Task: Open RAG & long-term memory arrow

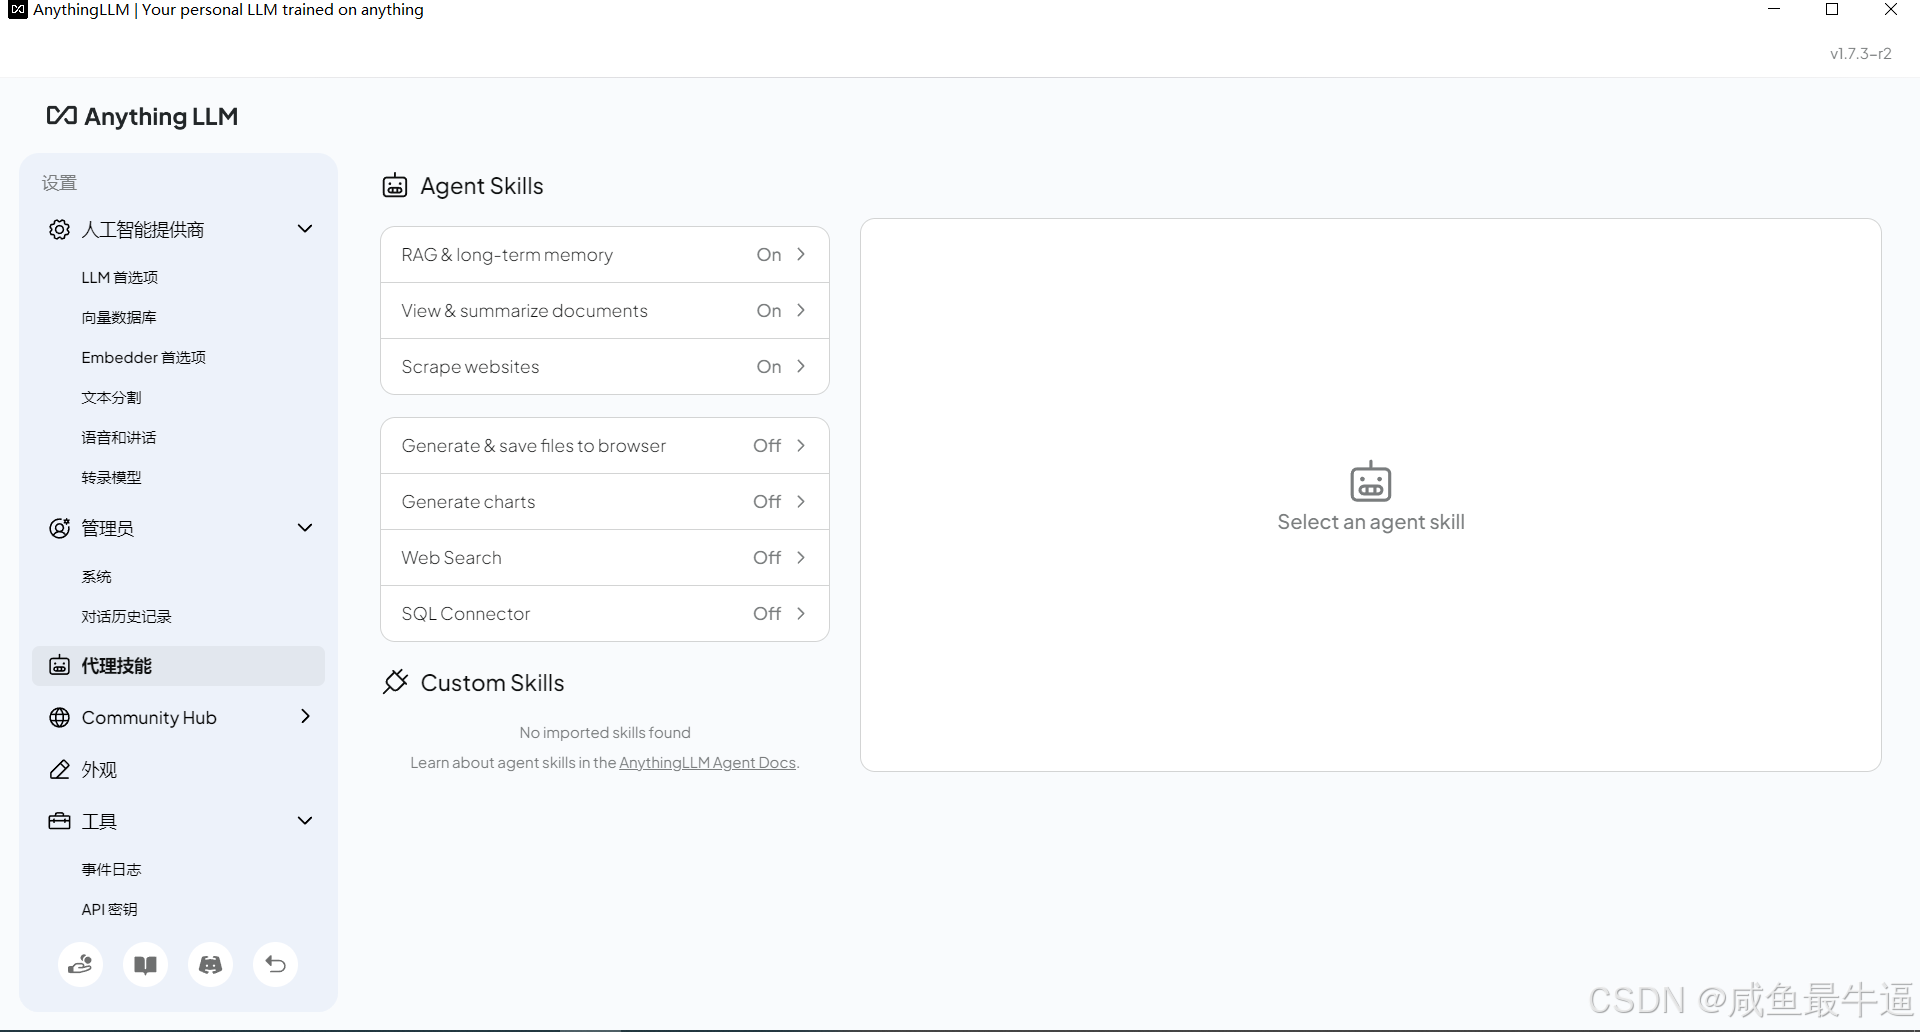Action: (801, 254)
